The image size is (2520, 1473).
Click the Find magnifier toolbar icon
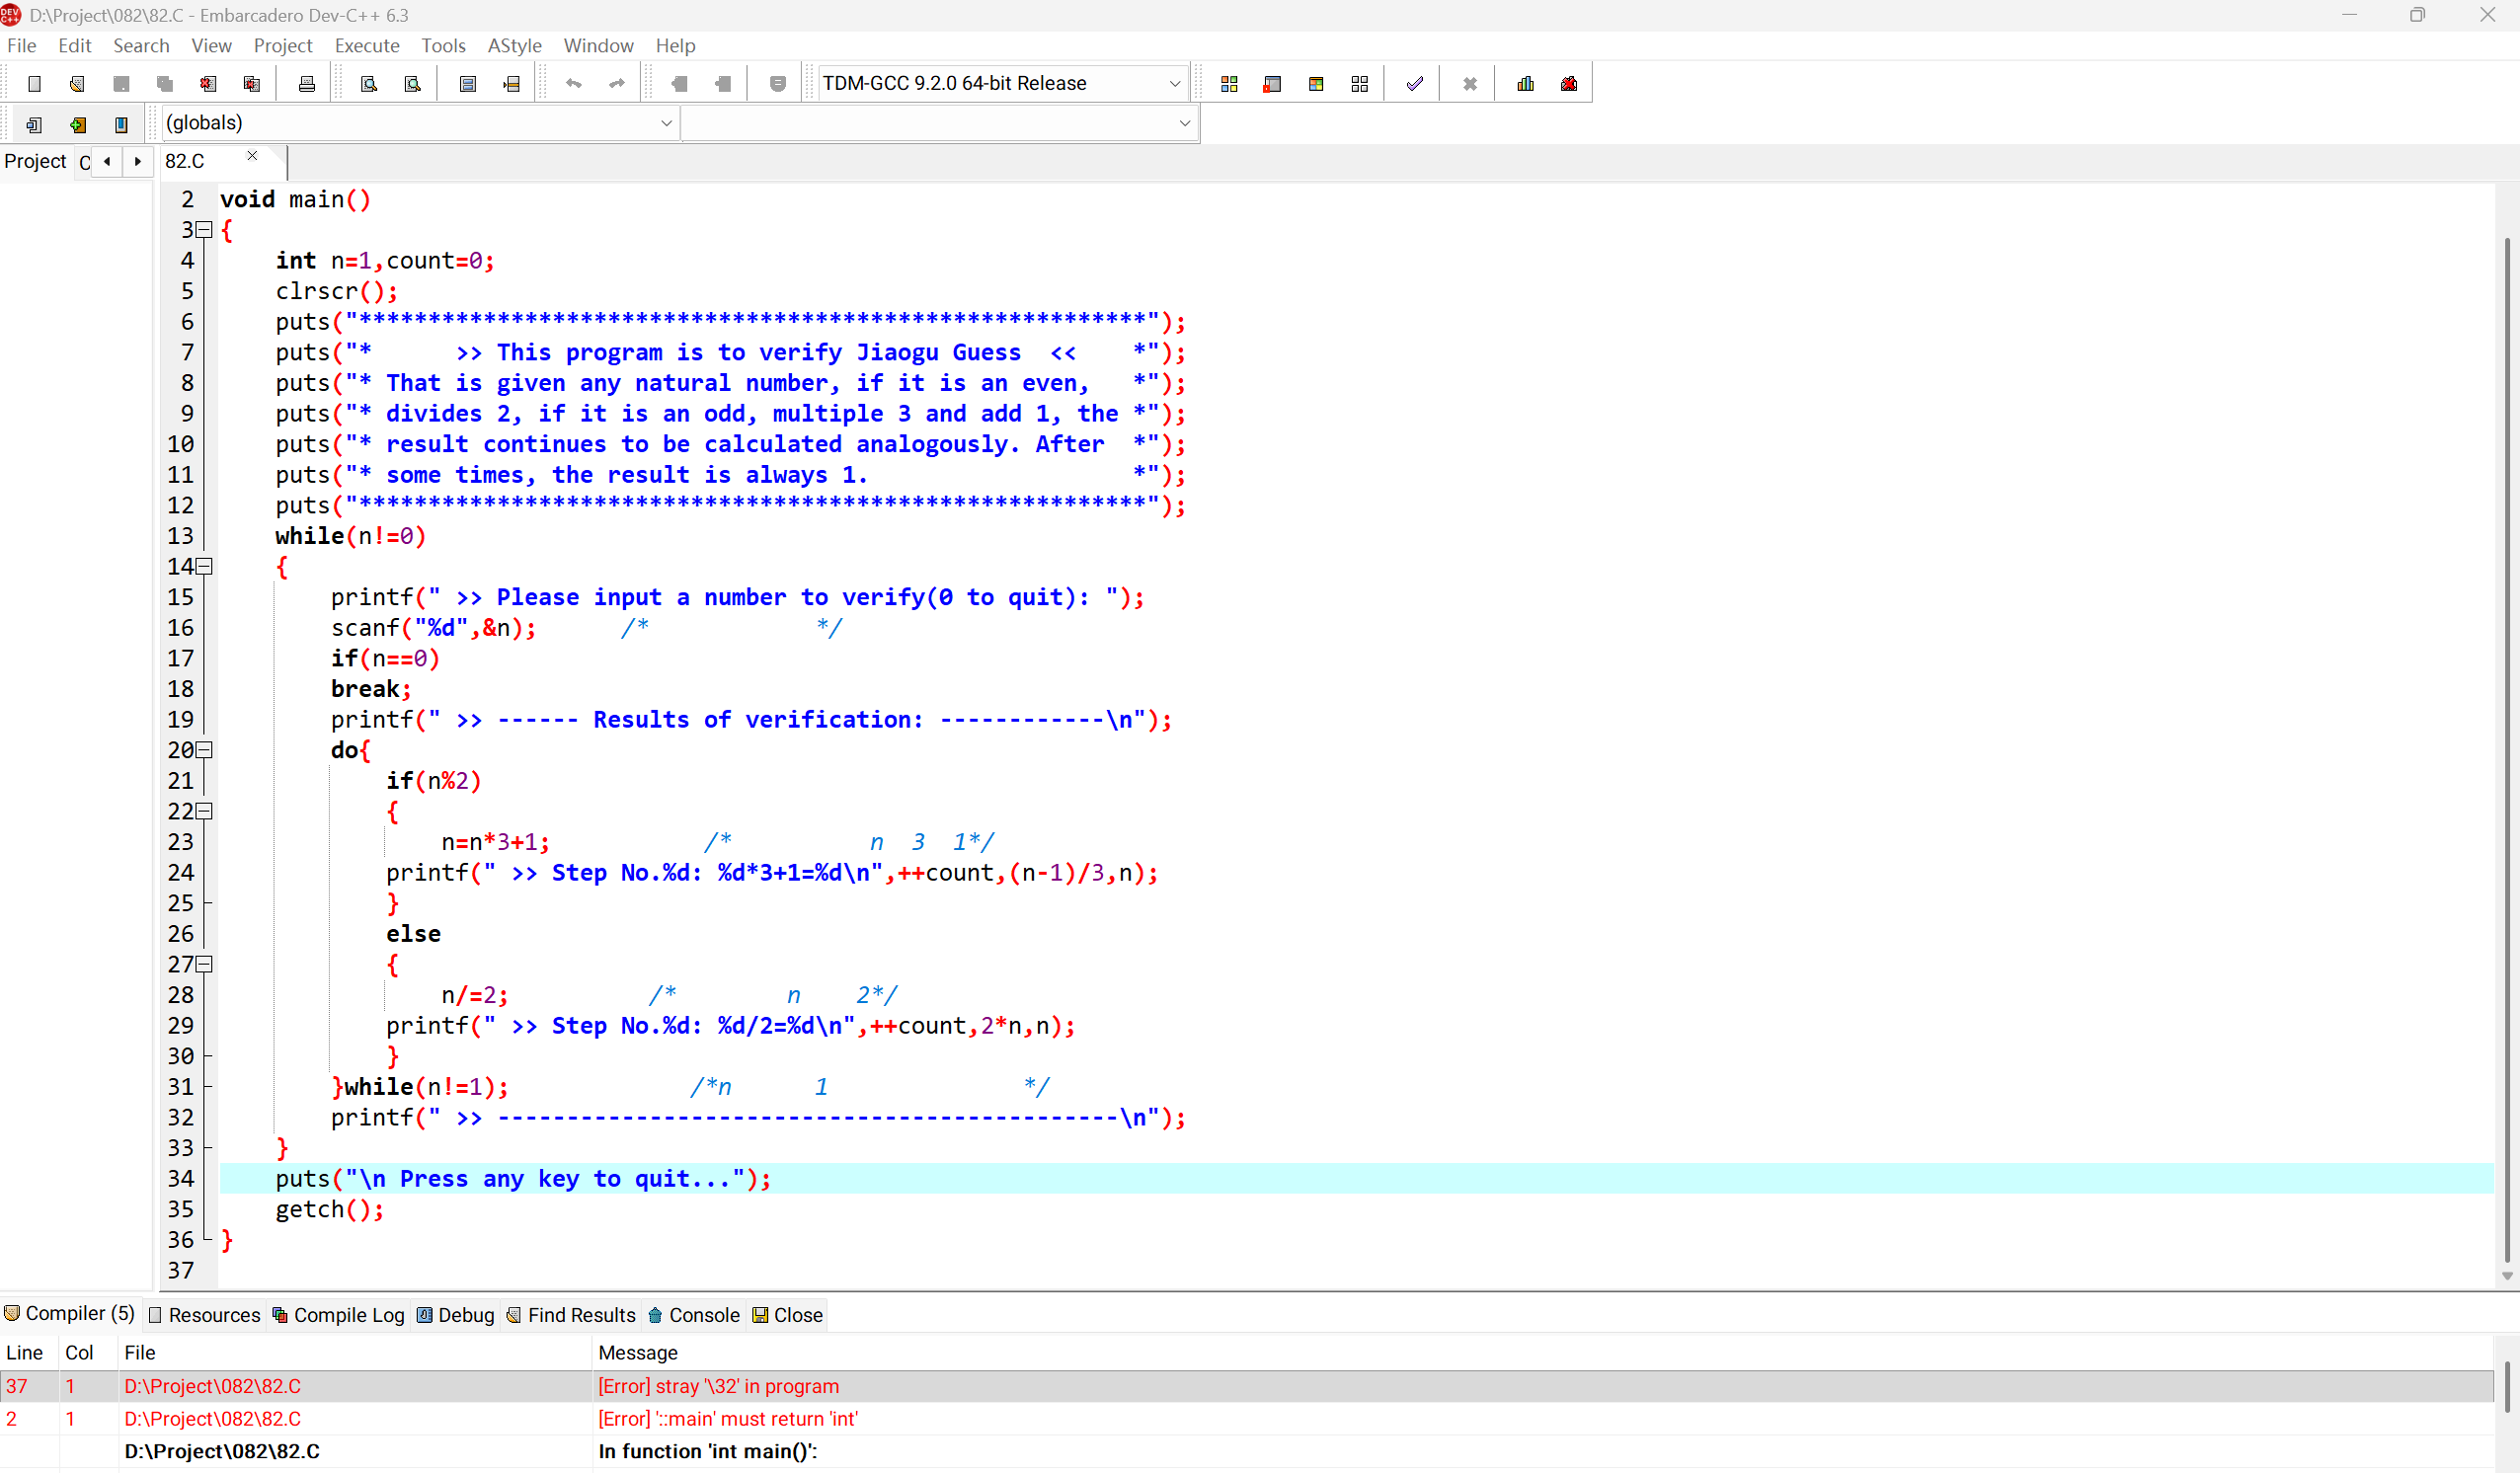pos(369,84)
